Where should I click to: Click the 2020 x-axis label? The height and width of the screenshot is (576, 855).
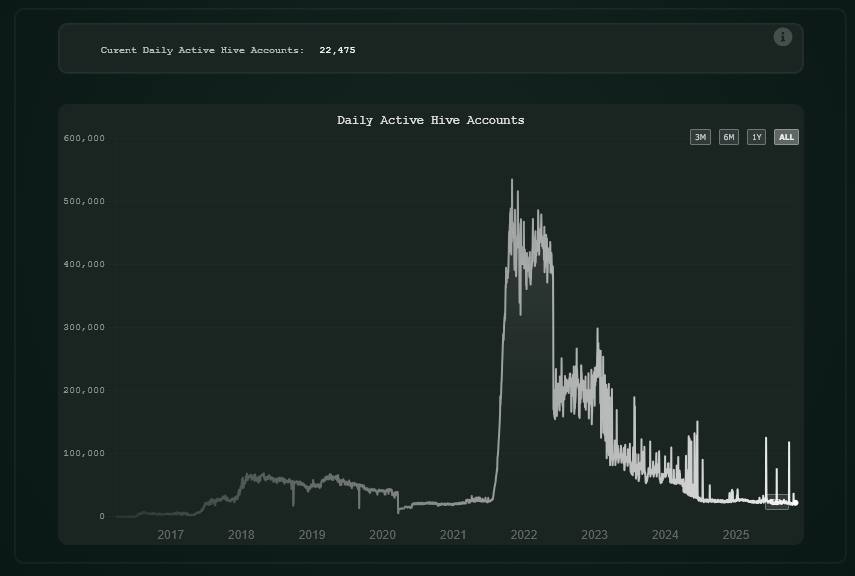pos(382,535)
